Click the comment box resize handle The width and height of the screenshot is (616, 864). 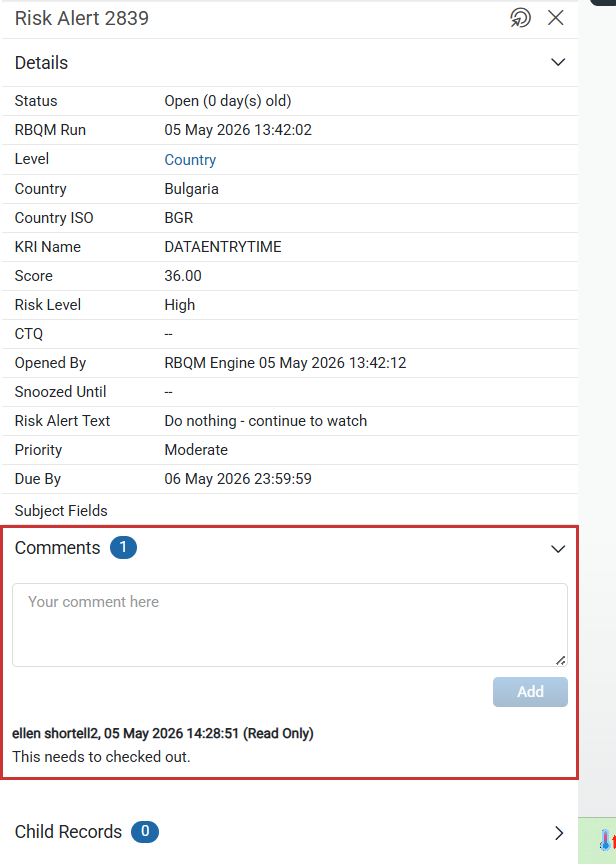(x=560, y=660)
